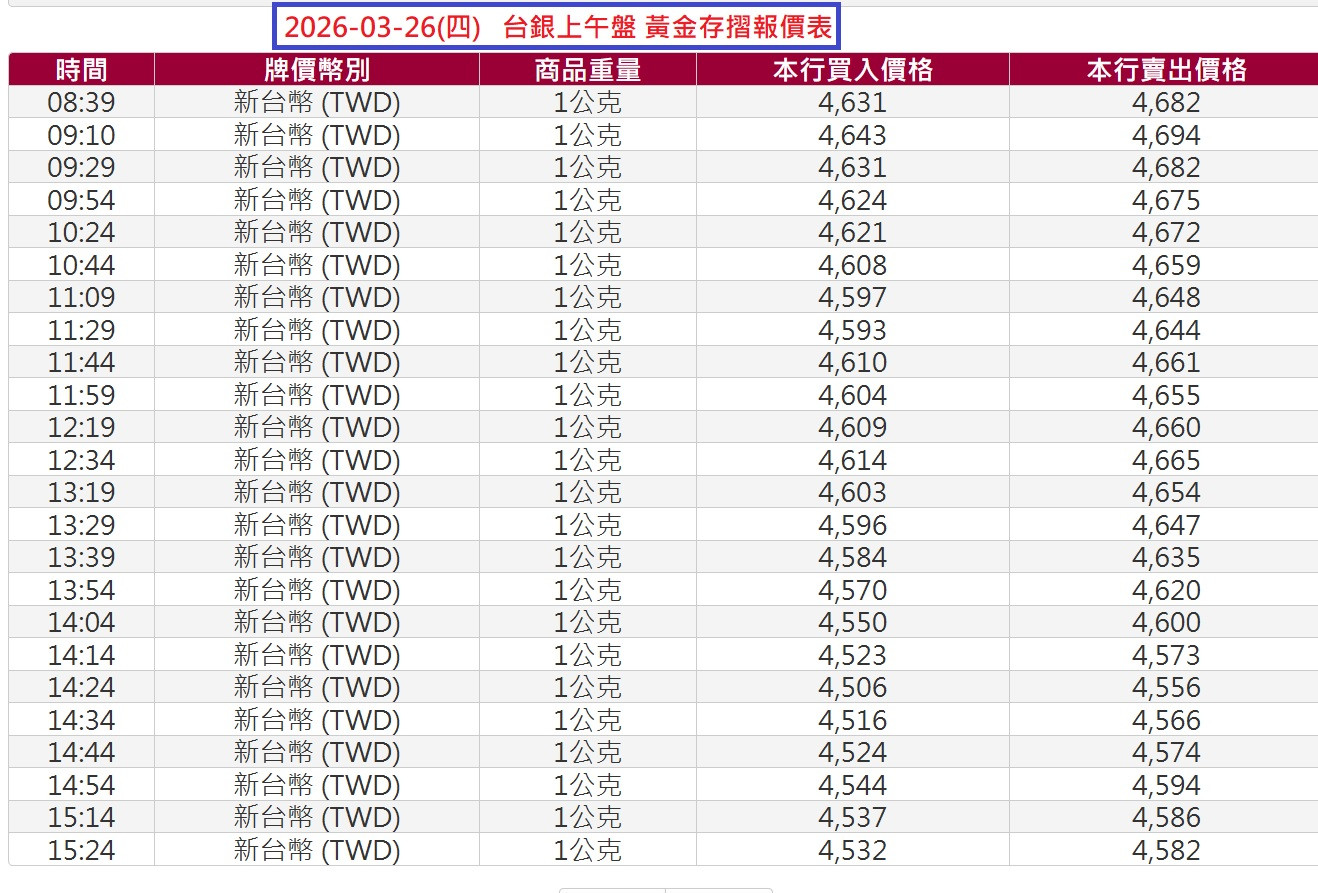Viewport: 1318px width, 893px height.
Task: Click buy price 4,570 in the 13:54 row
Action: (852, 590)
